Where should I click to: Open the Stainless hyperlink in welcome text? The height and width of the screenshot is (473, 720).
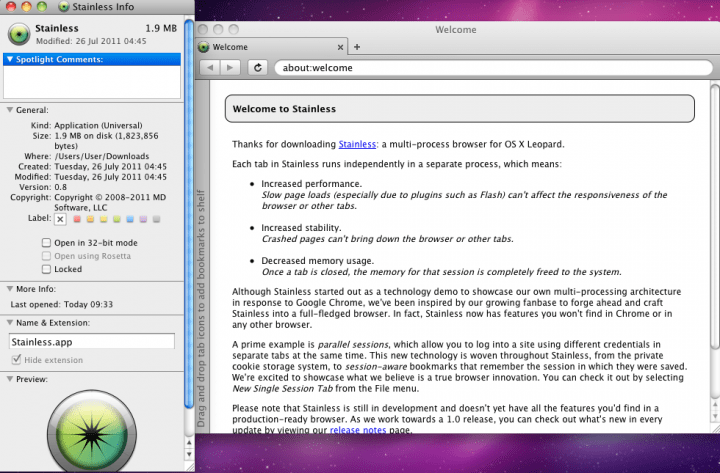[357, 144]
